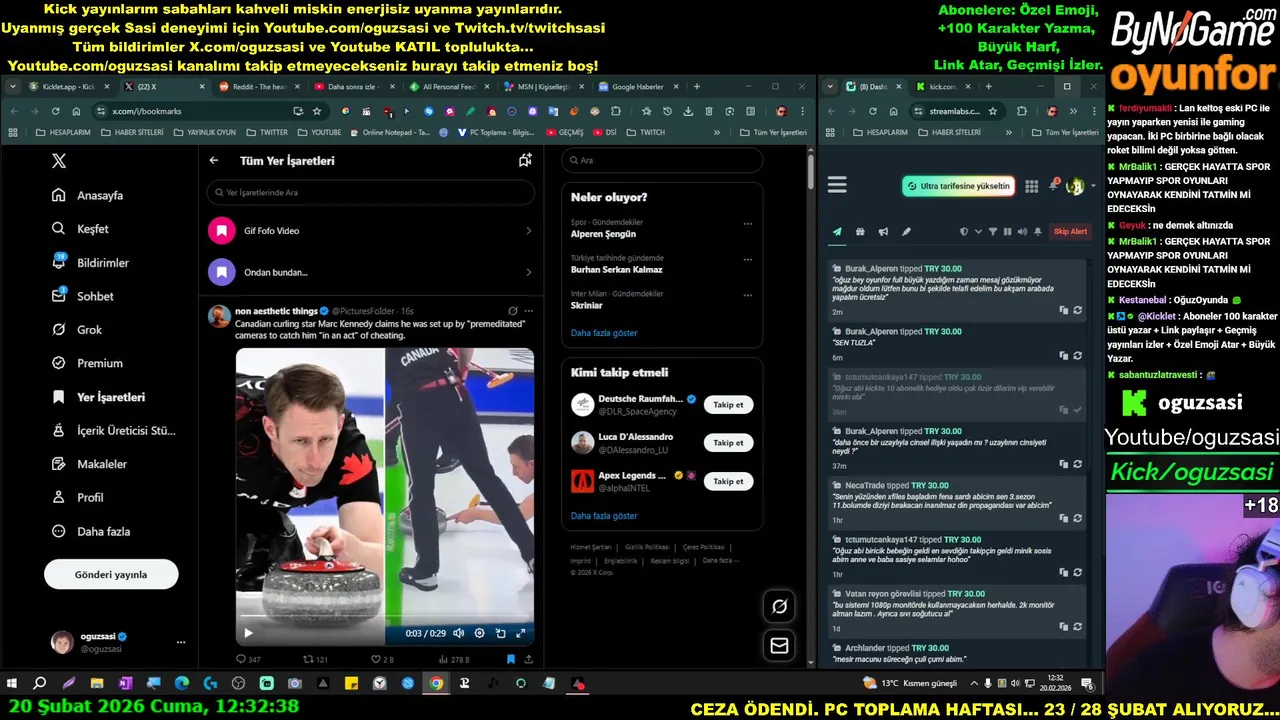Seek the curling video progress bar
The width and height of the screenshot is (1280, 720).
(385, 617)
